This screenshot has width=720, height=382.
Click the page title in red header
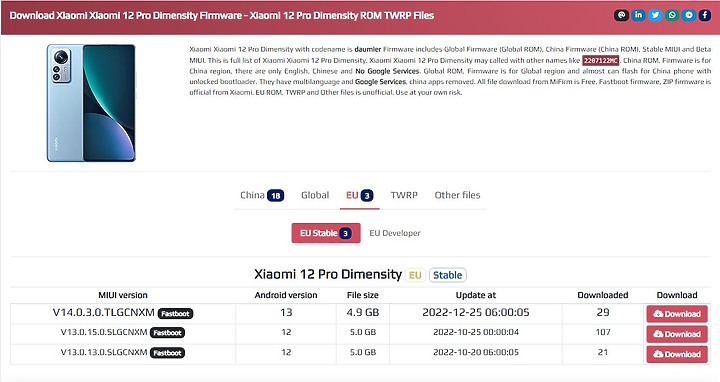pos(222,16)
